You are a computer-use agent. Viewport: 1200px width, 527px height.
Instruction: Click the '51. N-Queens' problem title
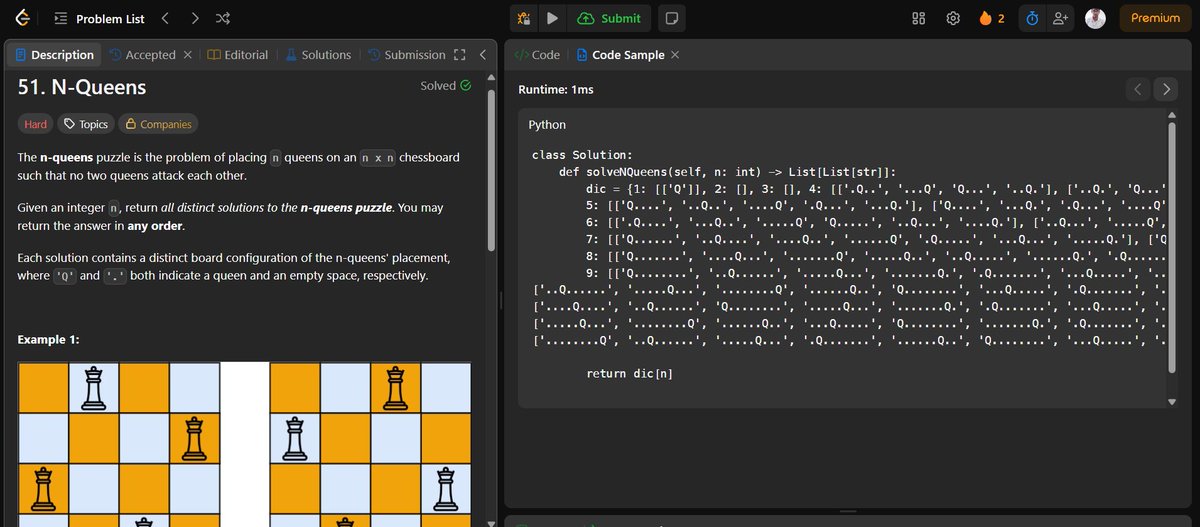point(82,87)
